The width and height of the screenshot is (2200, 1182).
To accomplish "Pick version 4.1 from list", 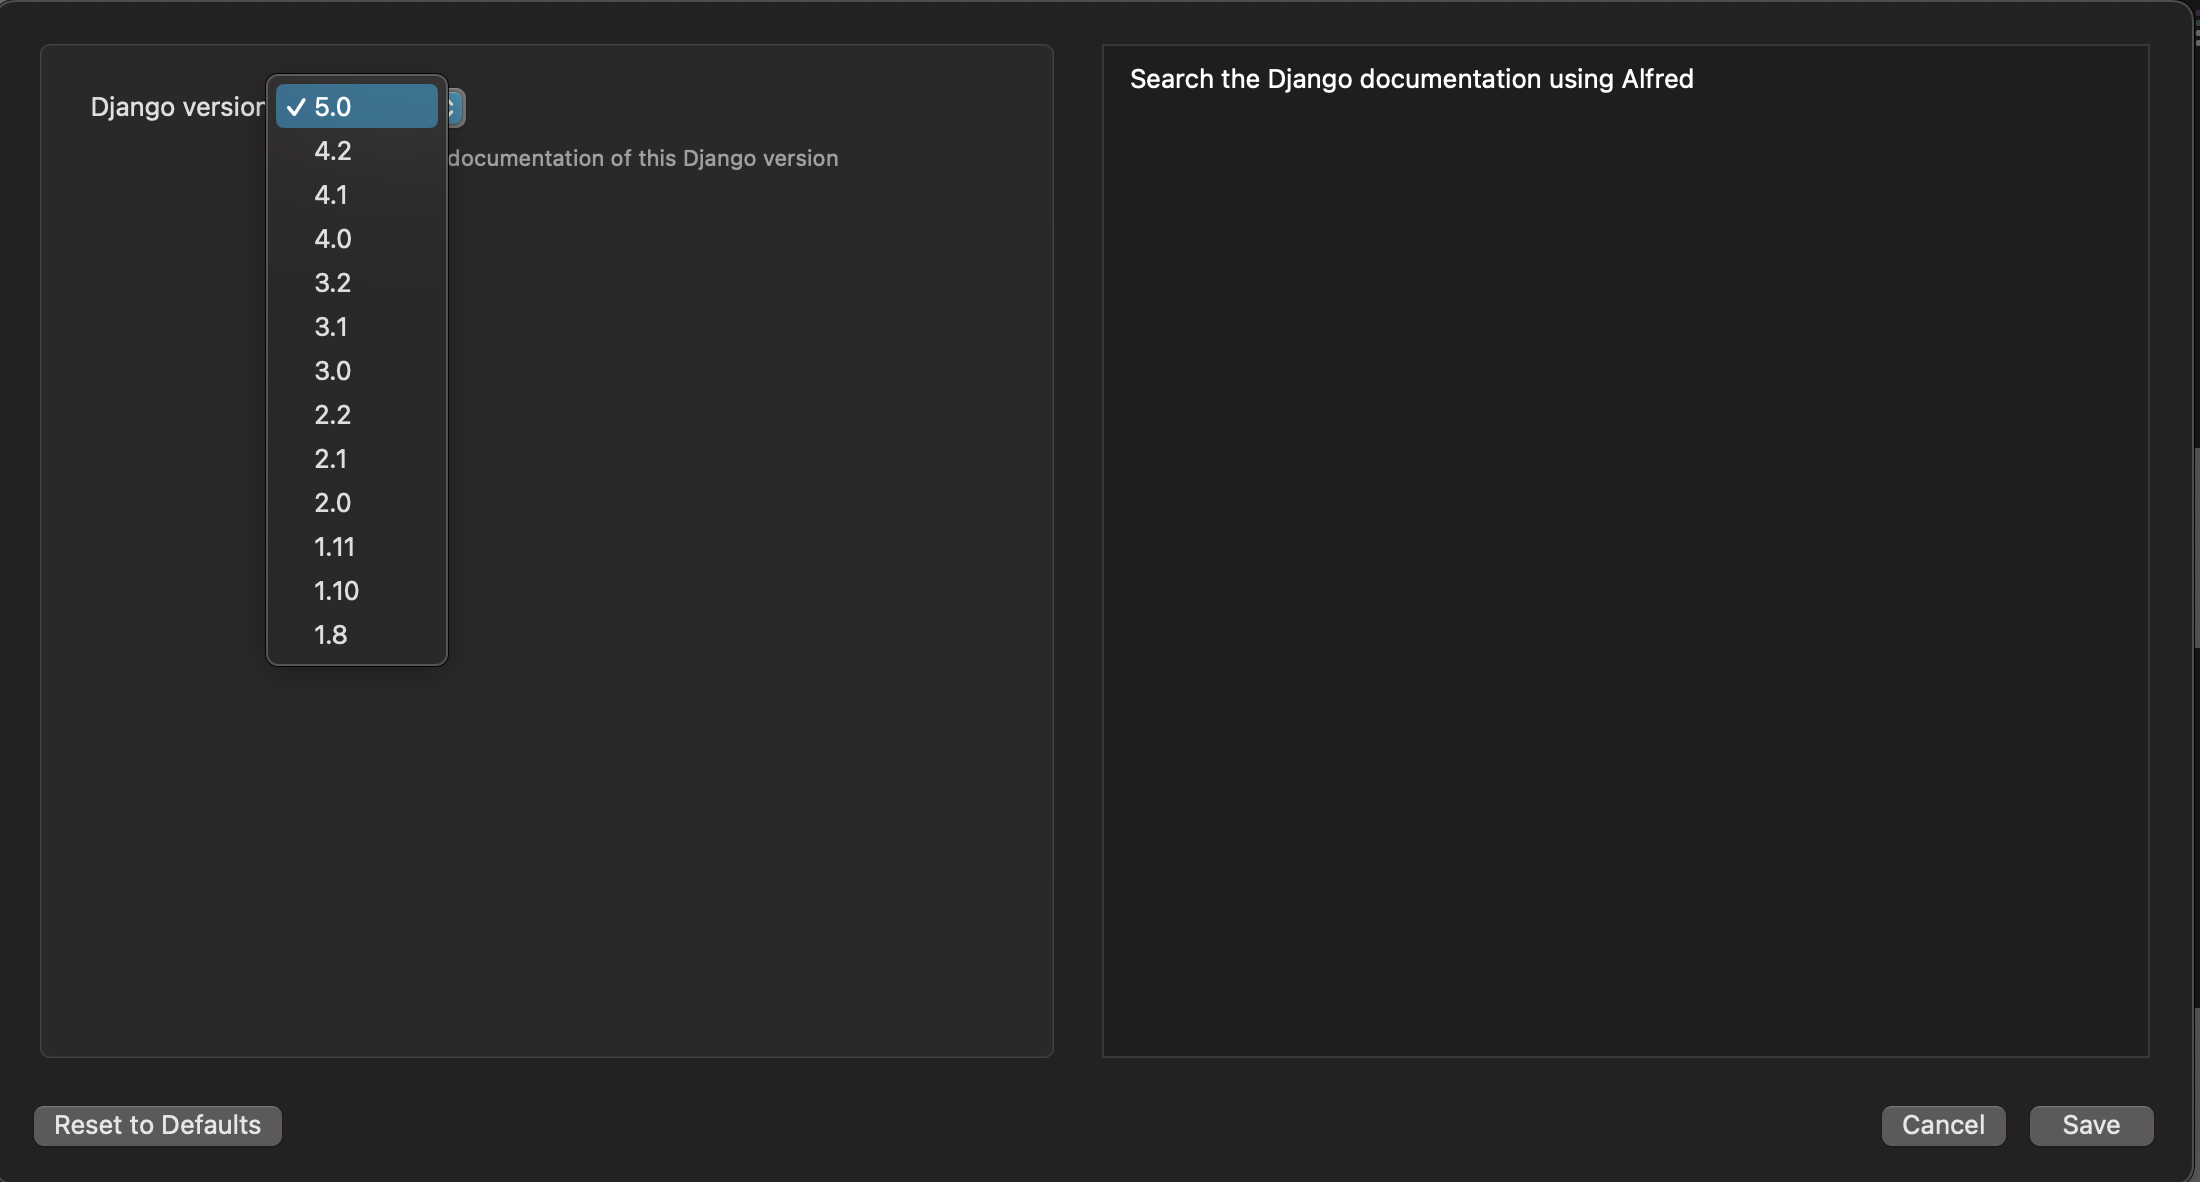I will click(356, 195).
